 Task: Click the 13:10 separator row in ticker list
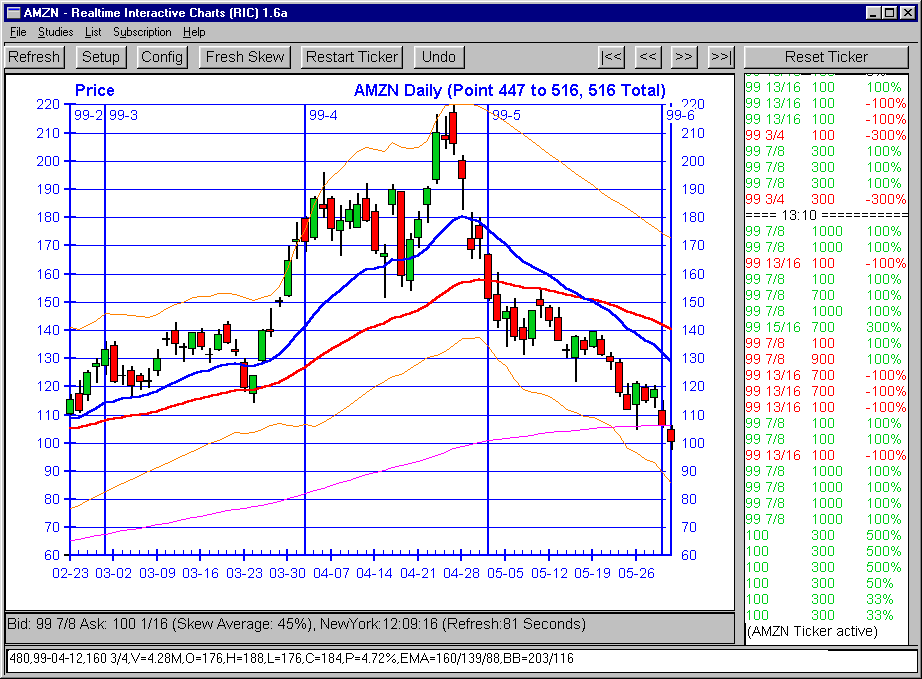(827, 215)
